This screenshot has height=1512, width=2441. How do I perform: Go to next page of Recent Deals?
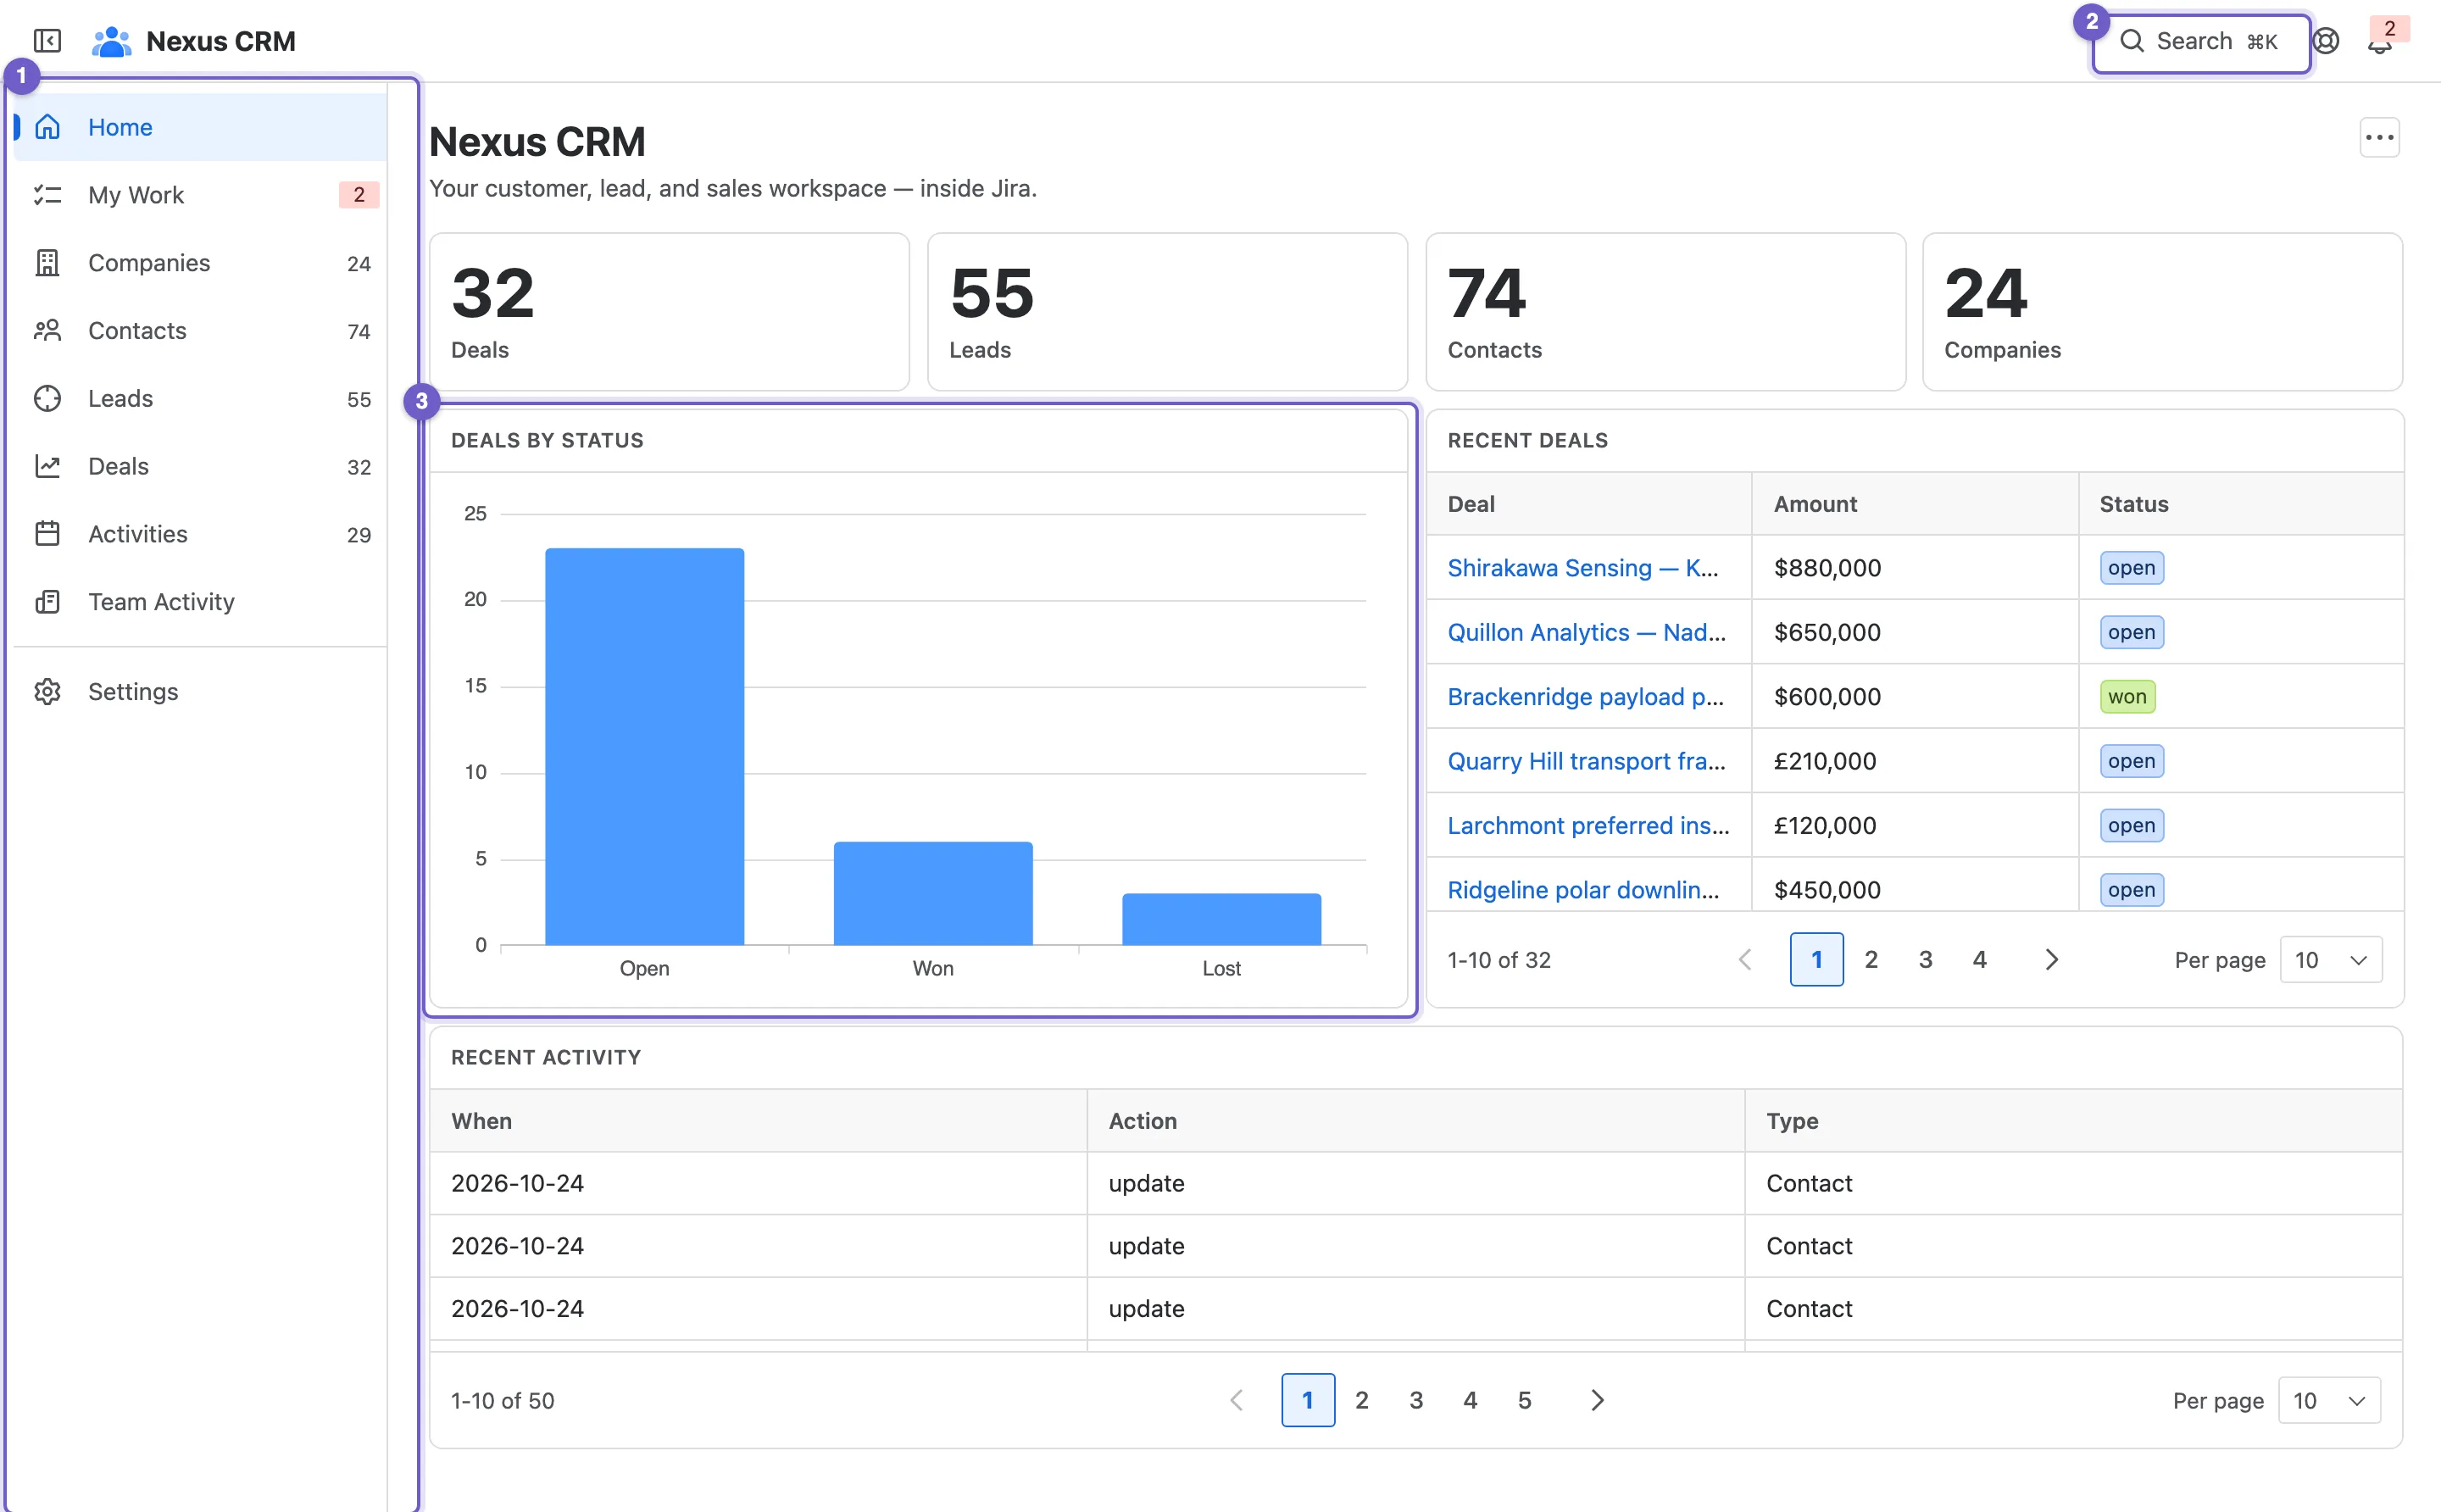pos(2051,960)
